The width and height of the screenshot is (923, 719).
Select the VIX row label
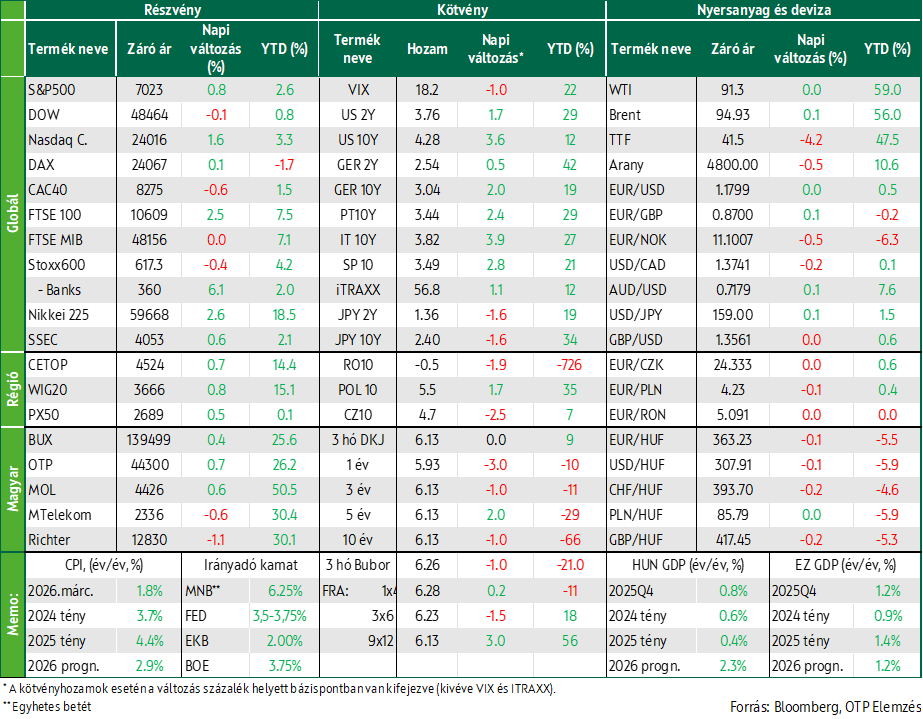pos(358,90)
